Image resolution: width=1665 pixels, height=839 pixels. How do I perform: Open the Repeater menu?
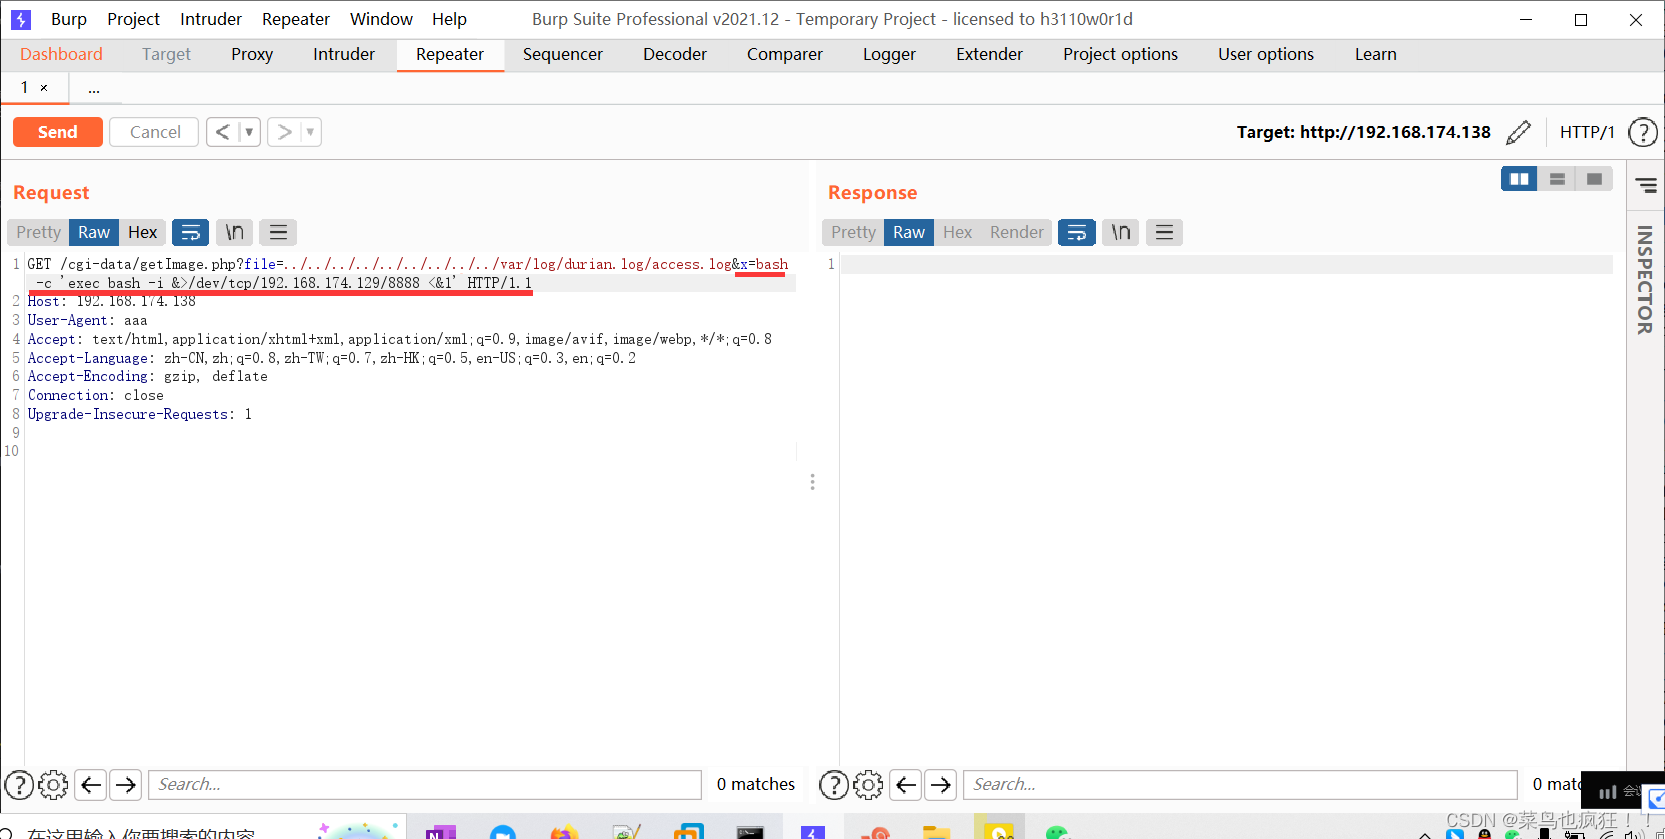296,19
